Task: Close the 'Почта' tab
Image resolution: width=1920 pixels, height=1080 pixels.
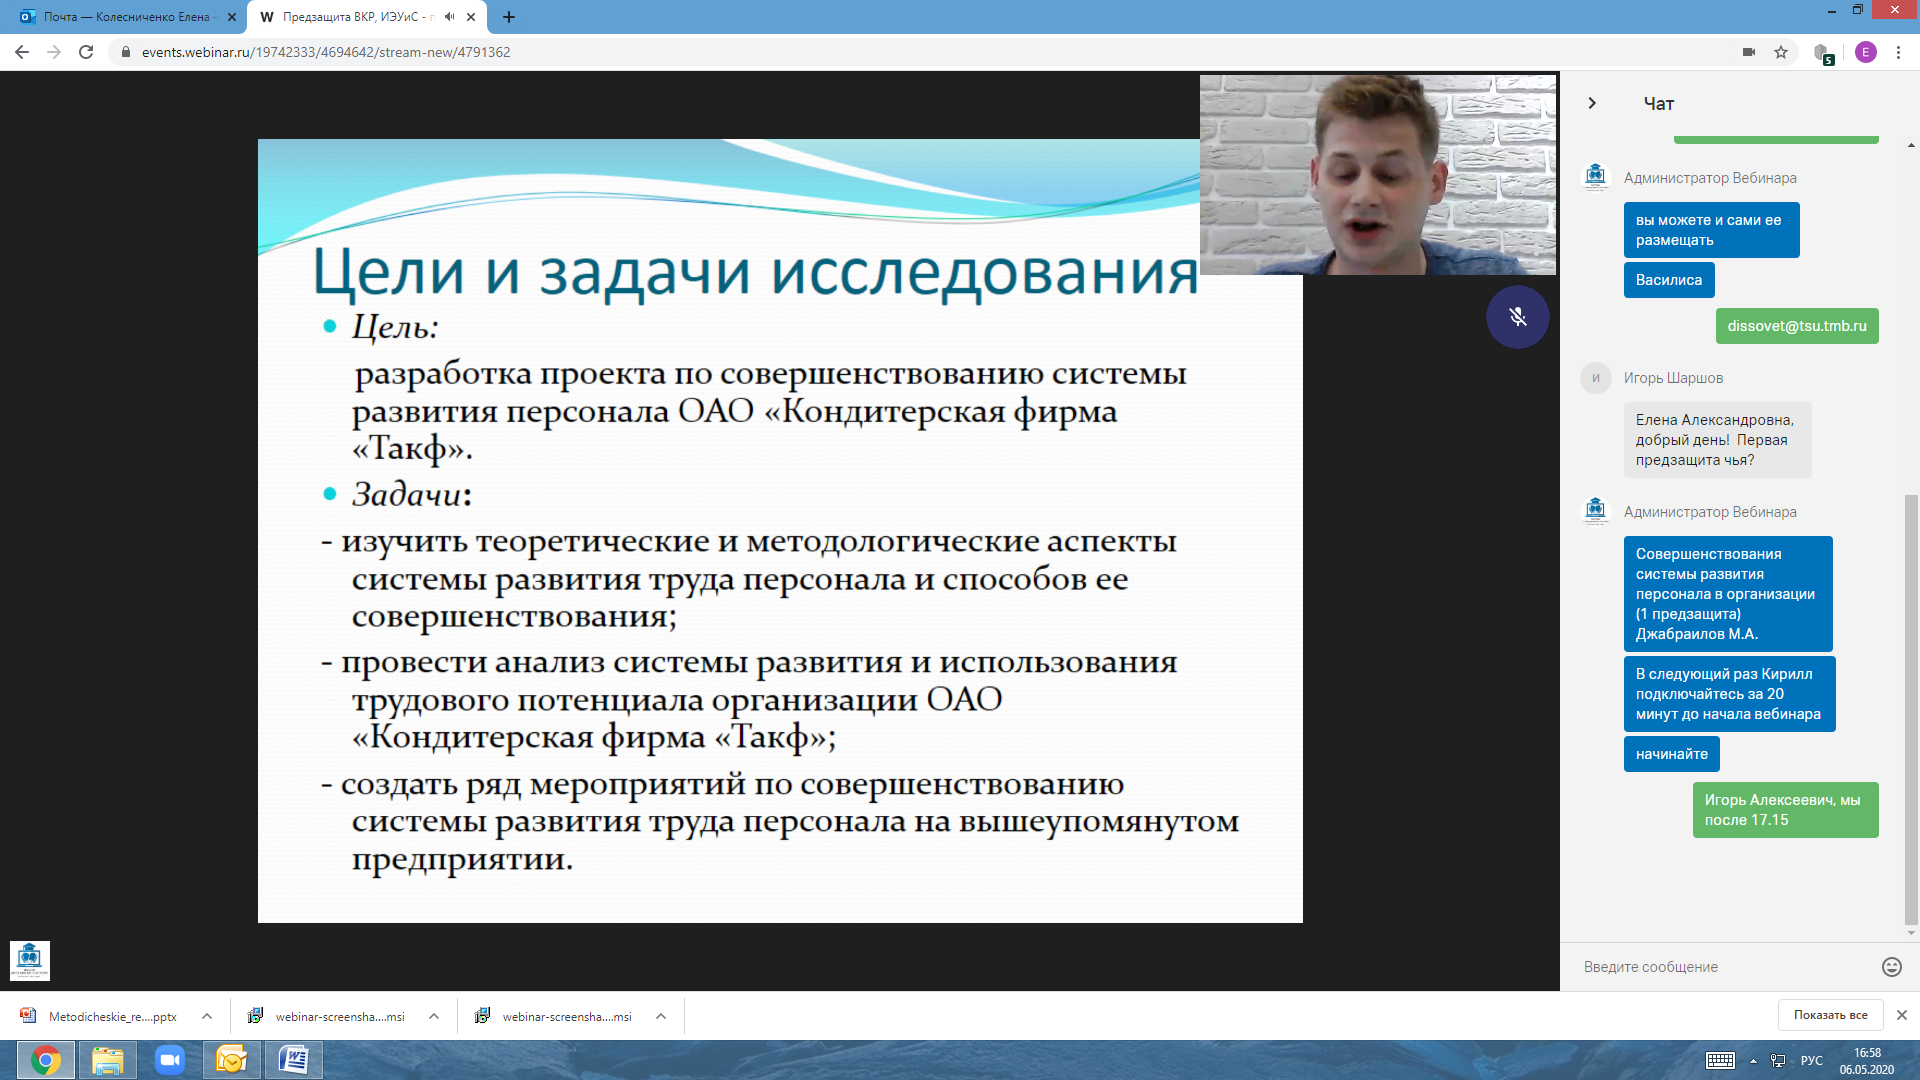Action: [x=231, y=17]
